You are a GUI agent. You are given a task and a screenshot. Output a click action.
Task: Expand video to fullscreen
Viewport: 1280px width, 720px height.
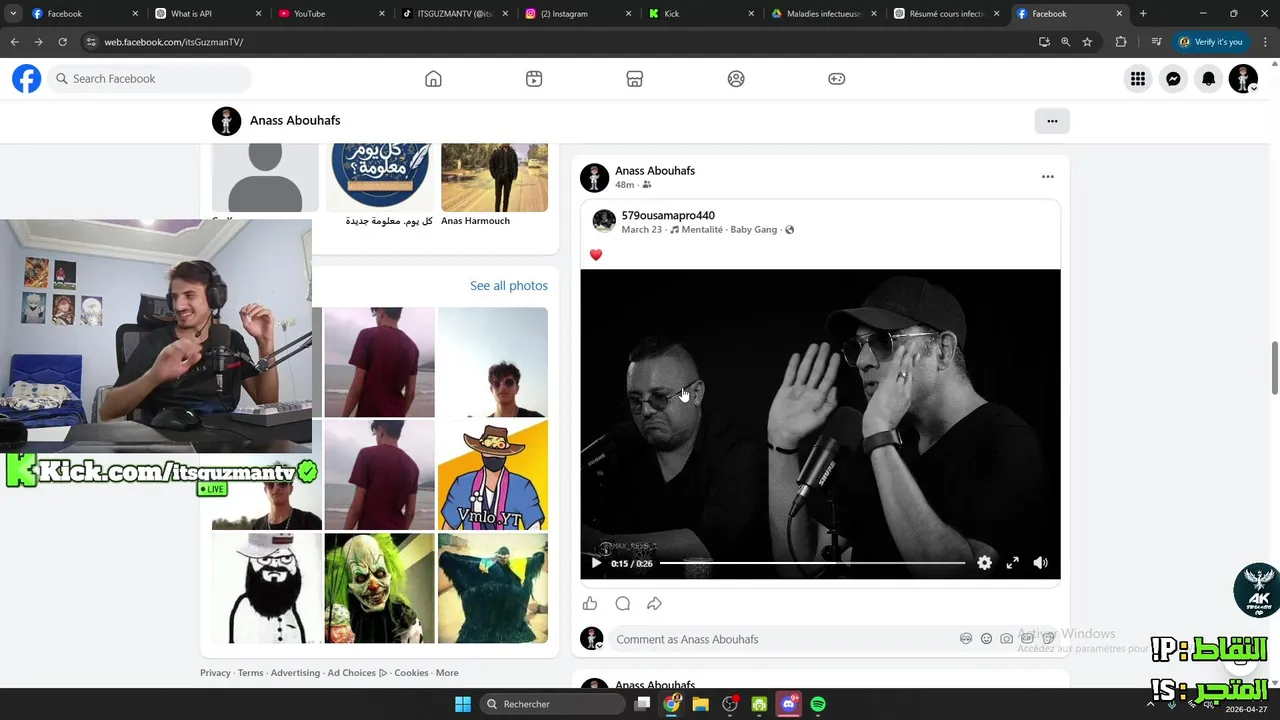[1013, 563]
